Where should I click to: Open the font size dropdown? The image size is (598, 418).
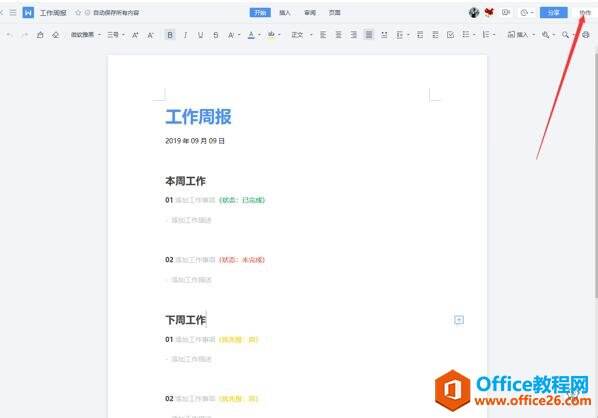(116, 35)
